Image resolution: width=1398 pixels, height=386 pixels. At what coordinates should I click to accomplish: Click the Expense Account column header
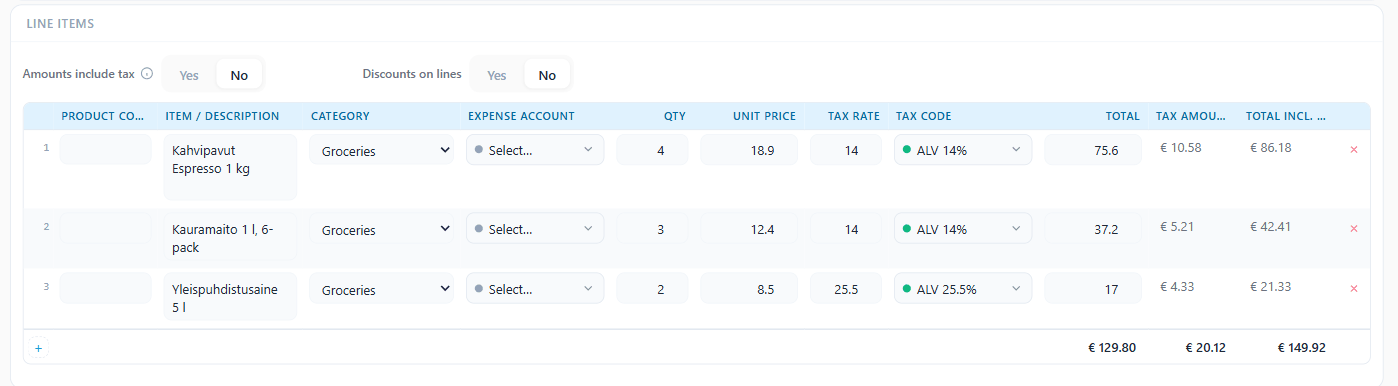pyautogui.click(x=521, y=116)
